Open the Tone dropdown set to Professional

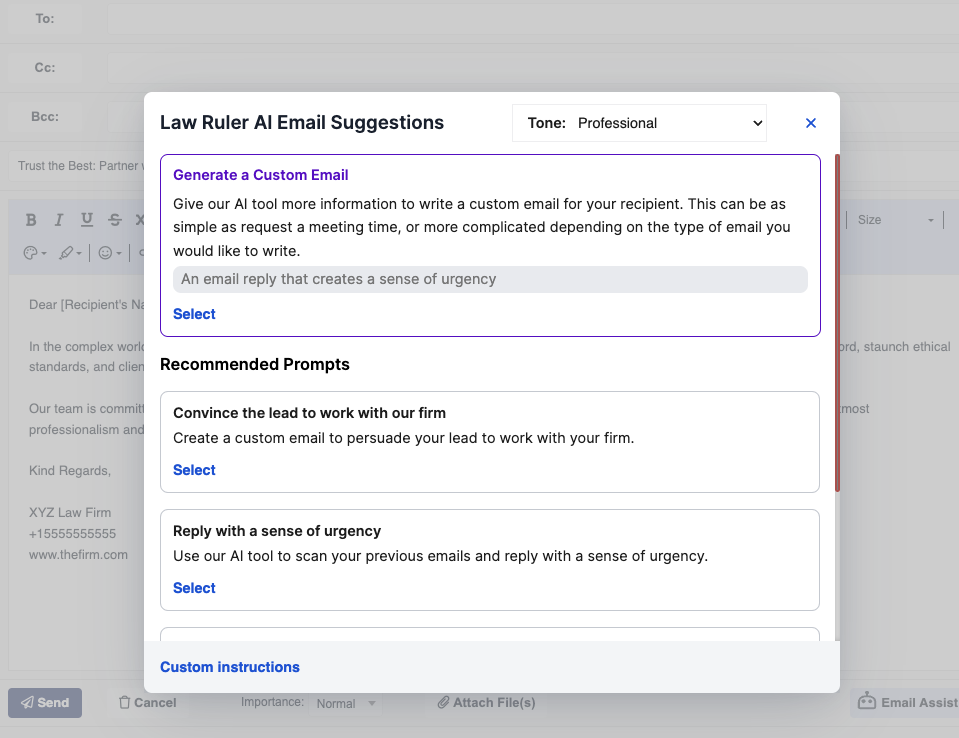(639, 123)
